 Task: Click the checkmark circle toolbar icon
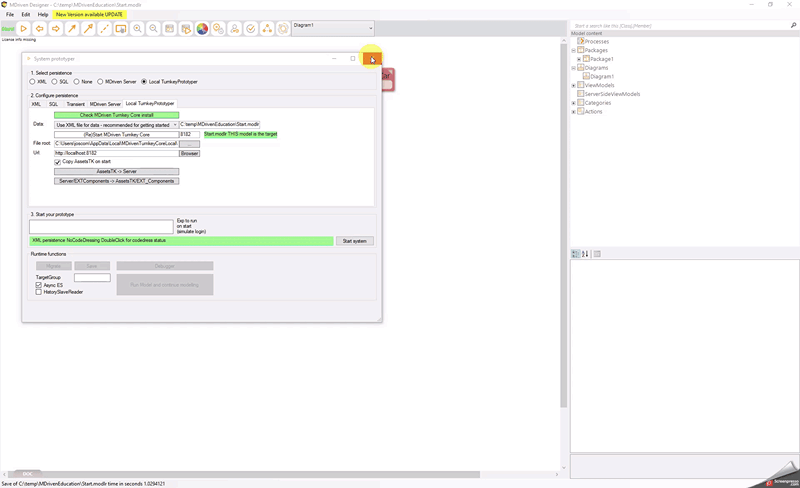click(250, 29)
